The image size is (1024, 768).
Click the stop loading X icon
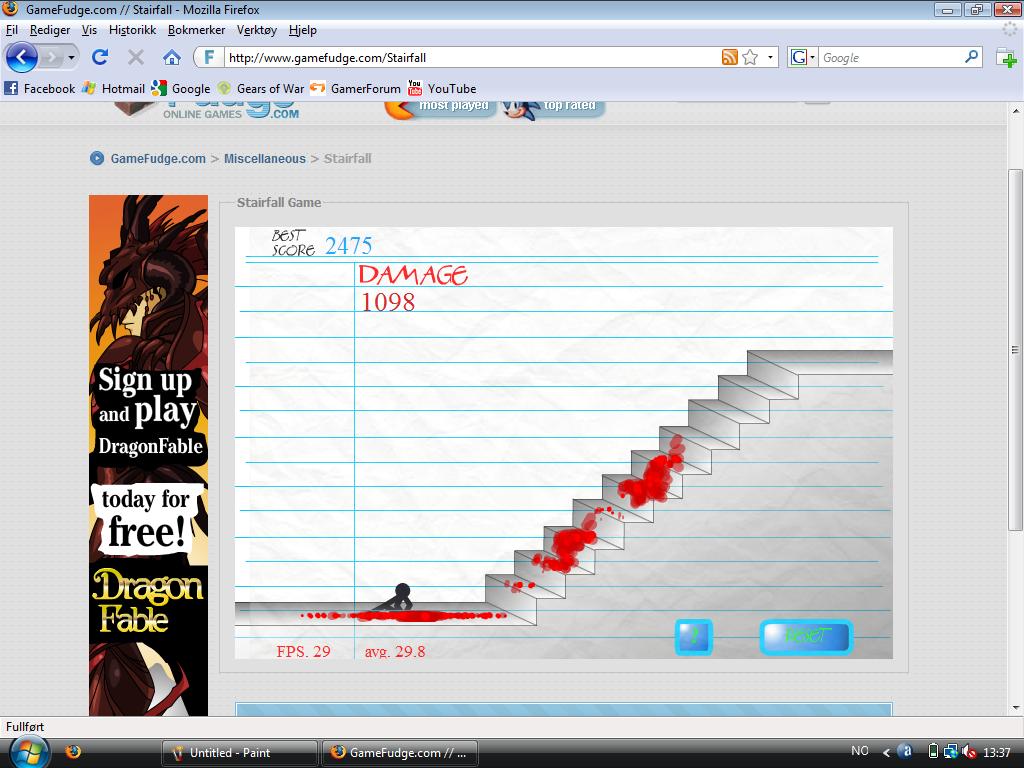[x=136, y=57]
